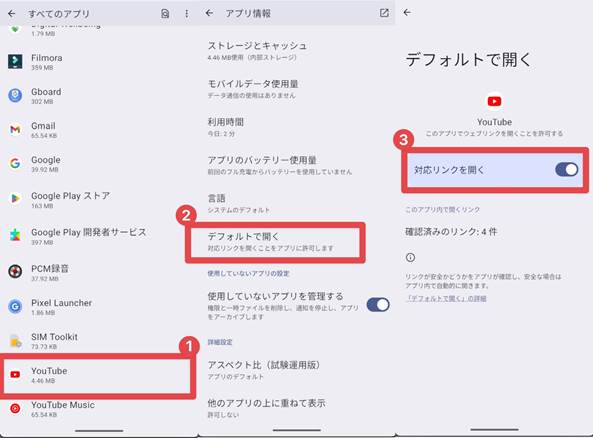Tap the Gmail app icon
Screen dimensions: 593x438
point(15,129)
